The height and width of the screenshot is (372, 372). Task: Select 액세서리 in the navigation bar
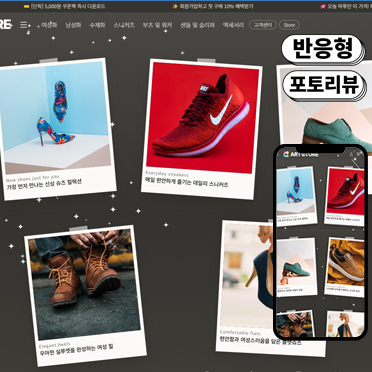(233, 25)
